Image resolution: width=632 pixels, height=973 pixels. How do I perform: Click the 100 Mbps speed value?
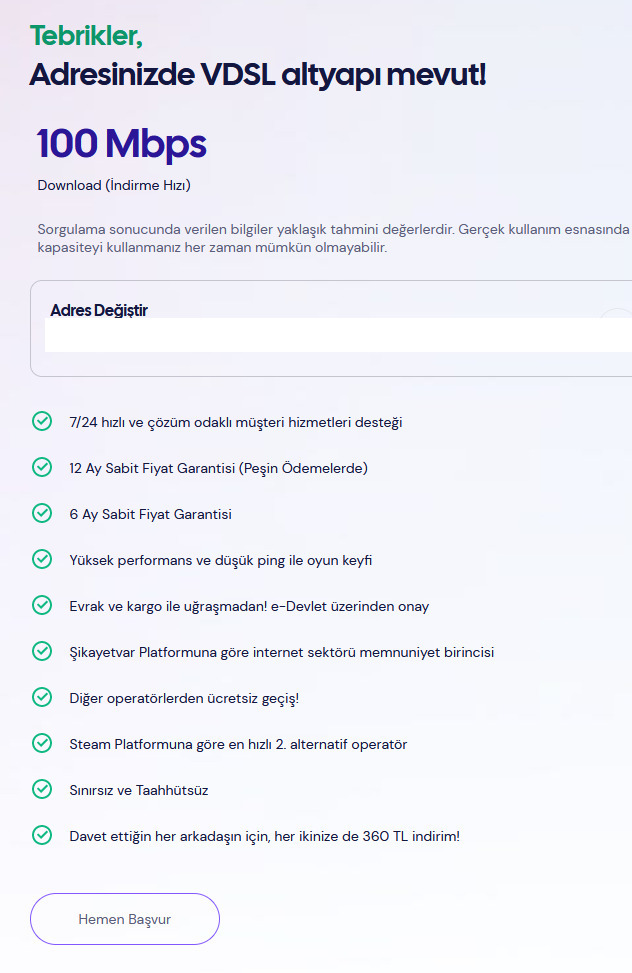pos(122,144)
